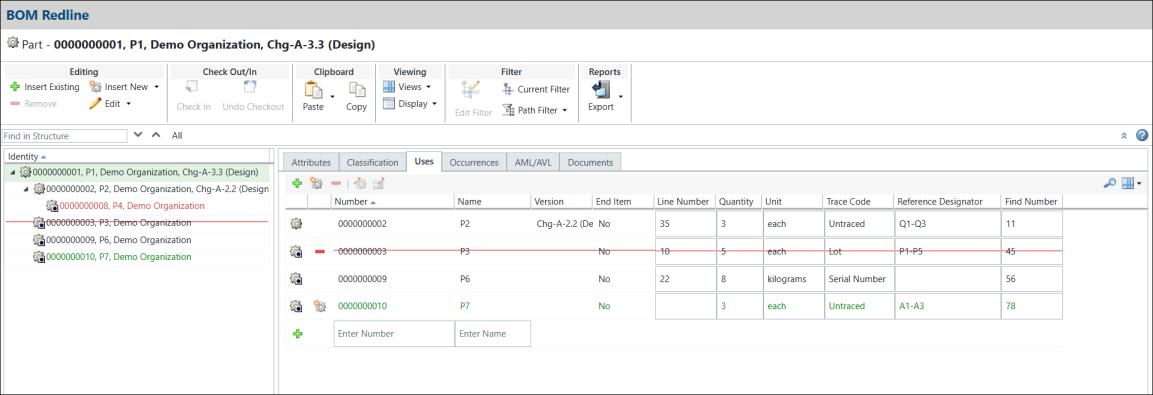1153x395 pixels.
Task: Open the Insert New dropdown arrow
Action: coord(157,87)
